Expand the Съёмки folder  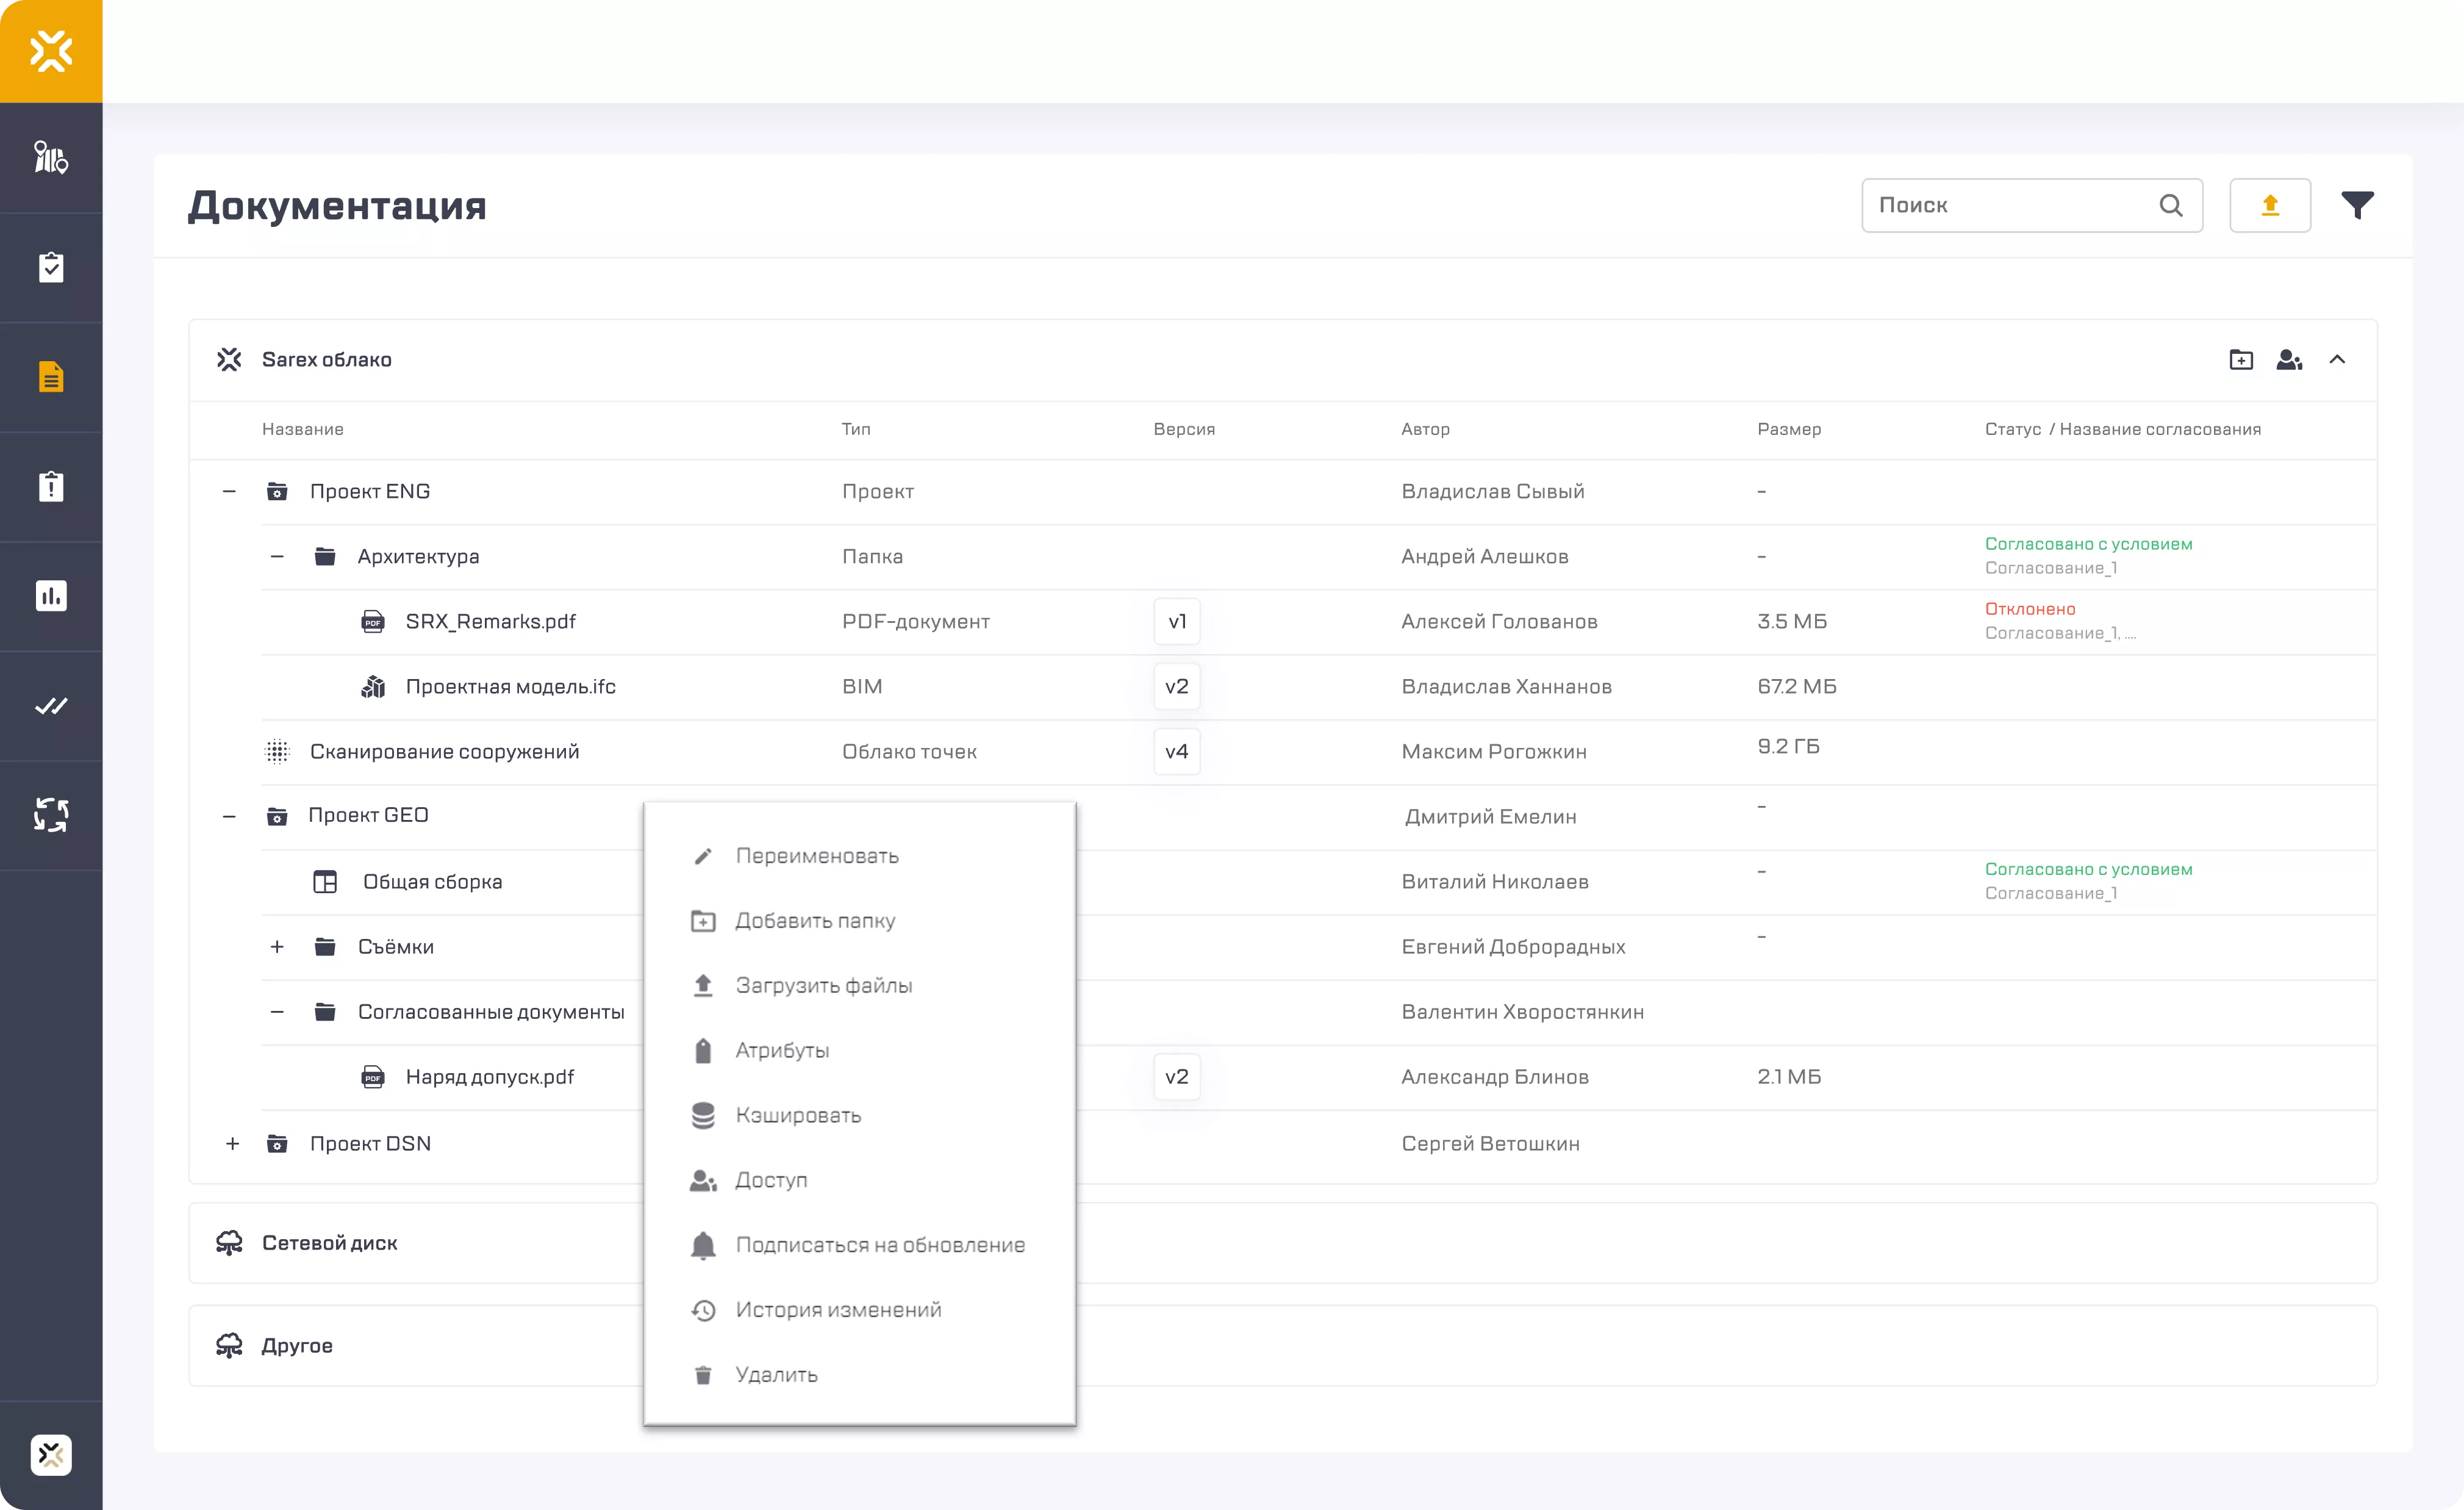coord(277,947)
